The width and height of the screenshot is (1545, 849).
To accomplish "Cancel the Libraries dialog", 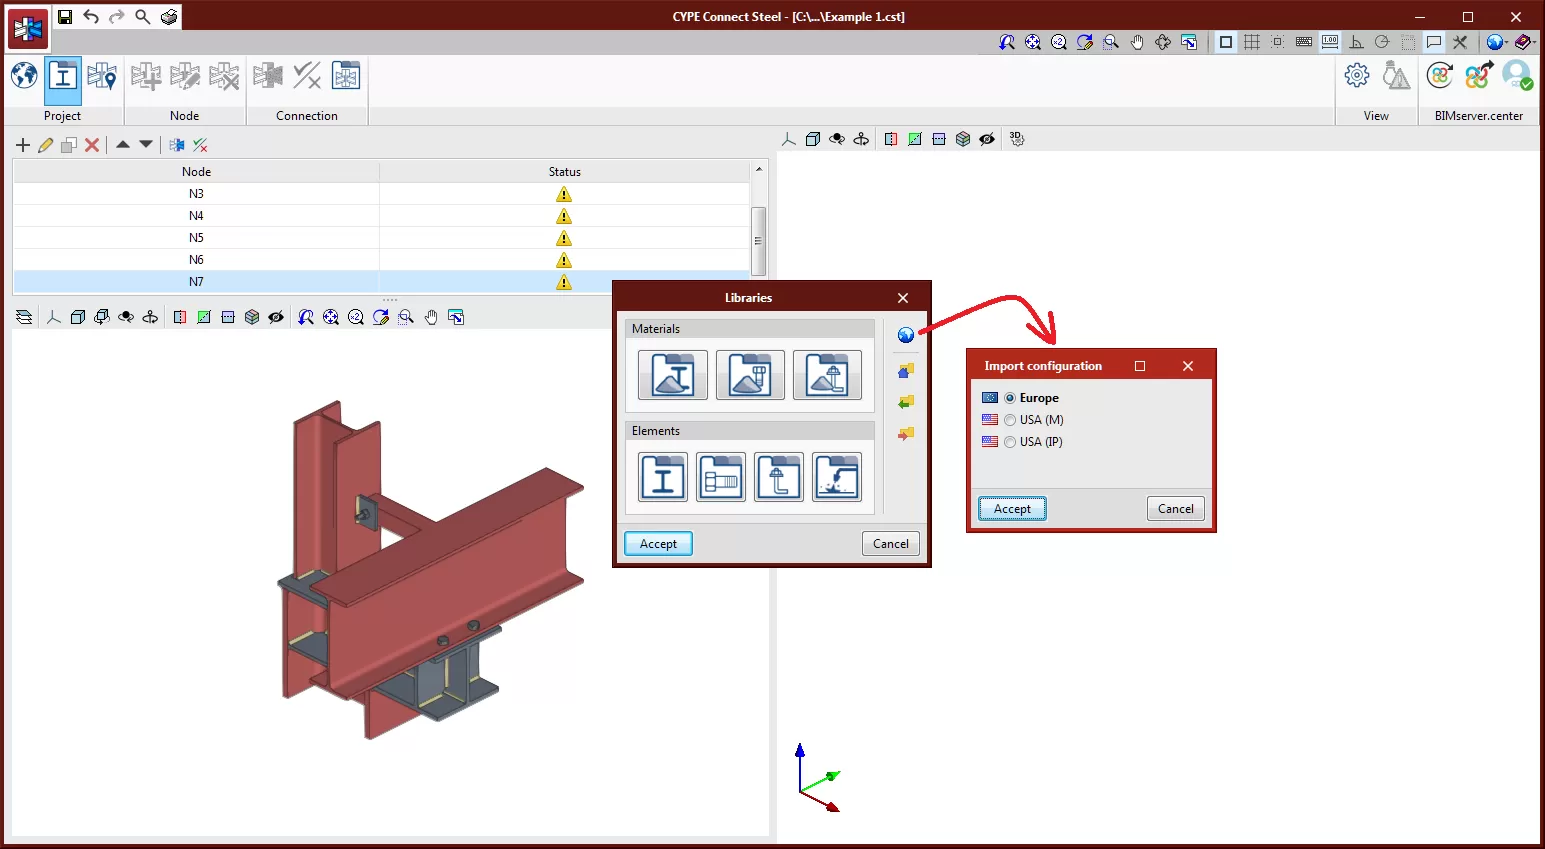I will [890, 544].
